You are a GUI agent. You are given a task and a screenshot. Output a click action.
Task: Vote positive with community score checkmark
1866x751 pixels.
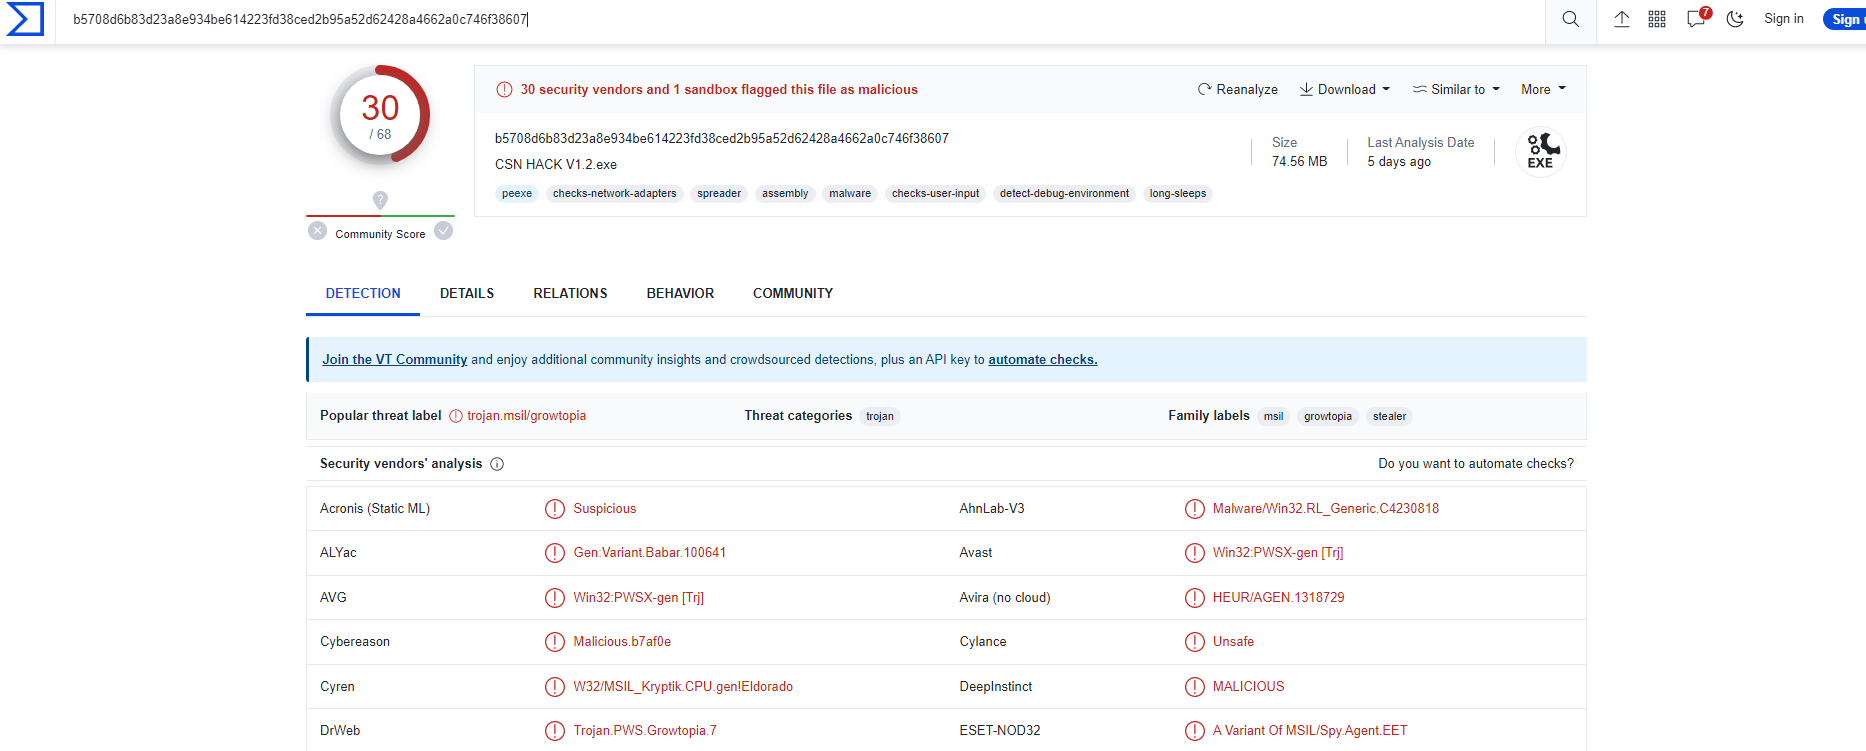(444, 231)
